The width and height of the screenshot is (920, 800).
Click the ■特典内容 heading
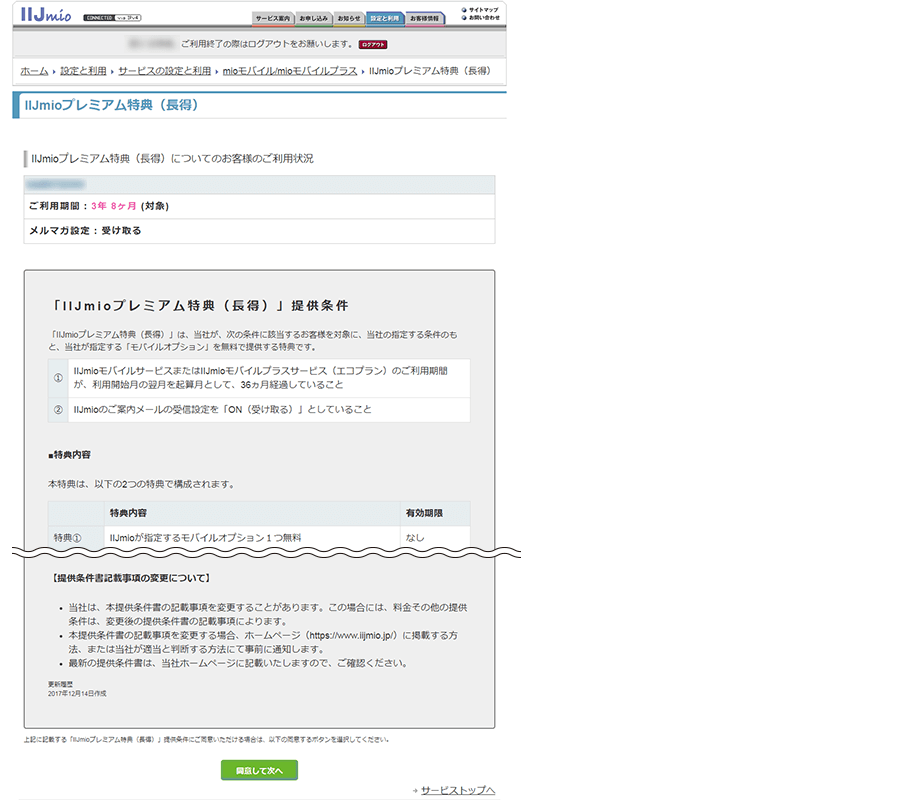pyautogui.click(x=69, y=455)
